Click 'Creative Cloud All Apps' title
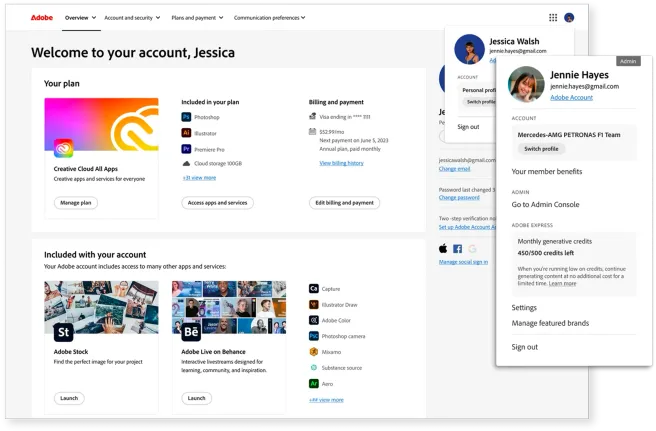 (x=86, y=169)
